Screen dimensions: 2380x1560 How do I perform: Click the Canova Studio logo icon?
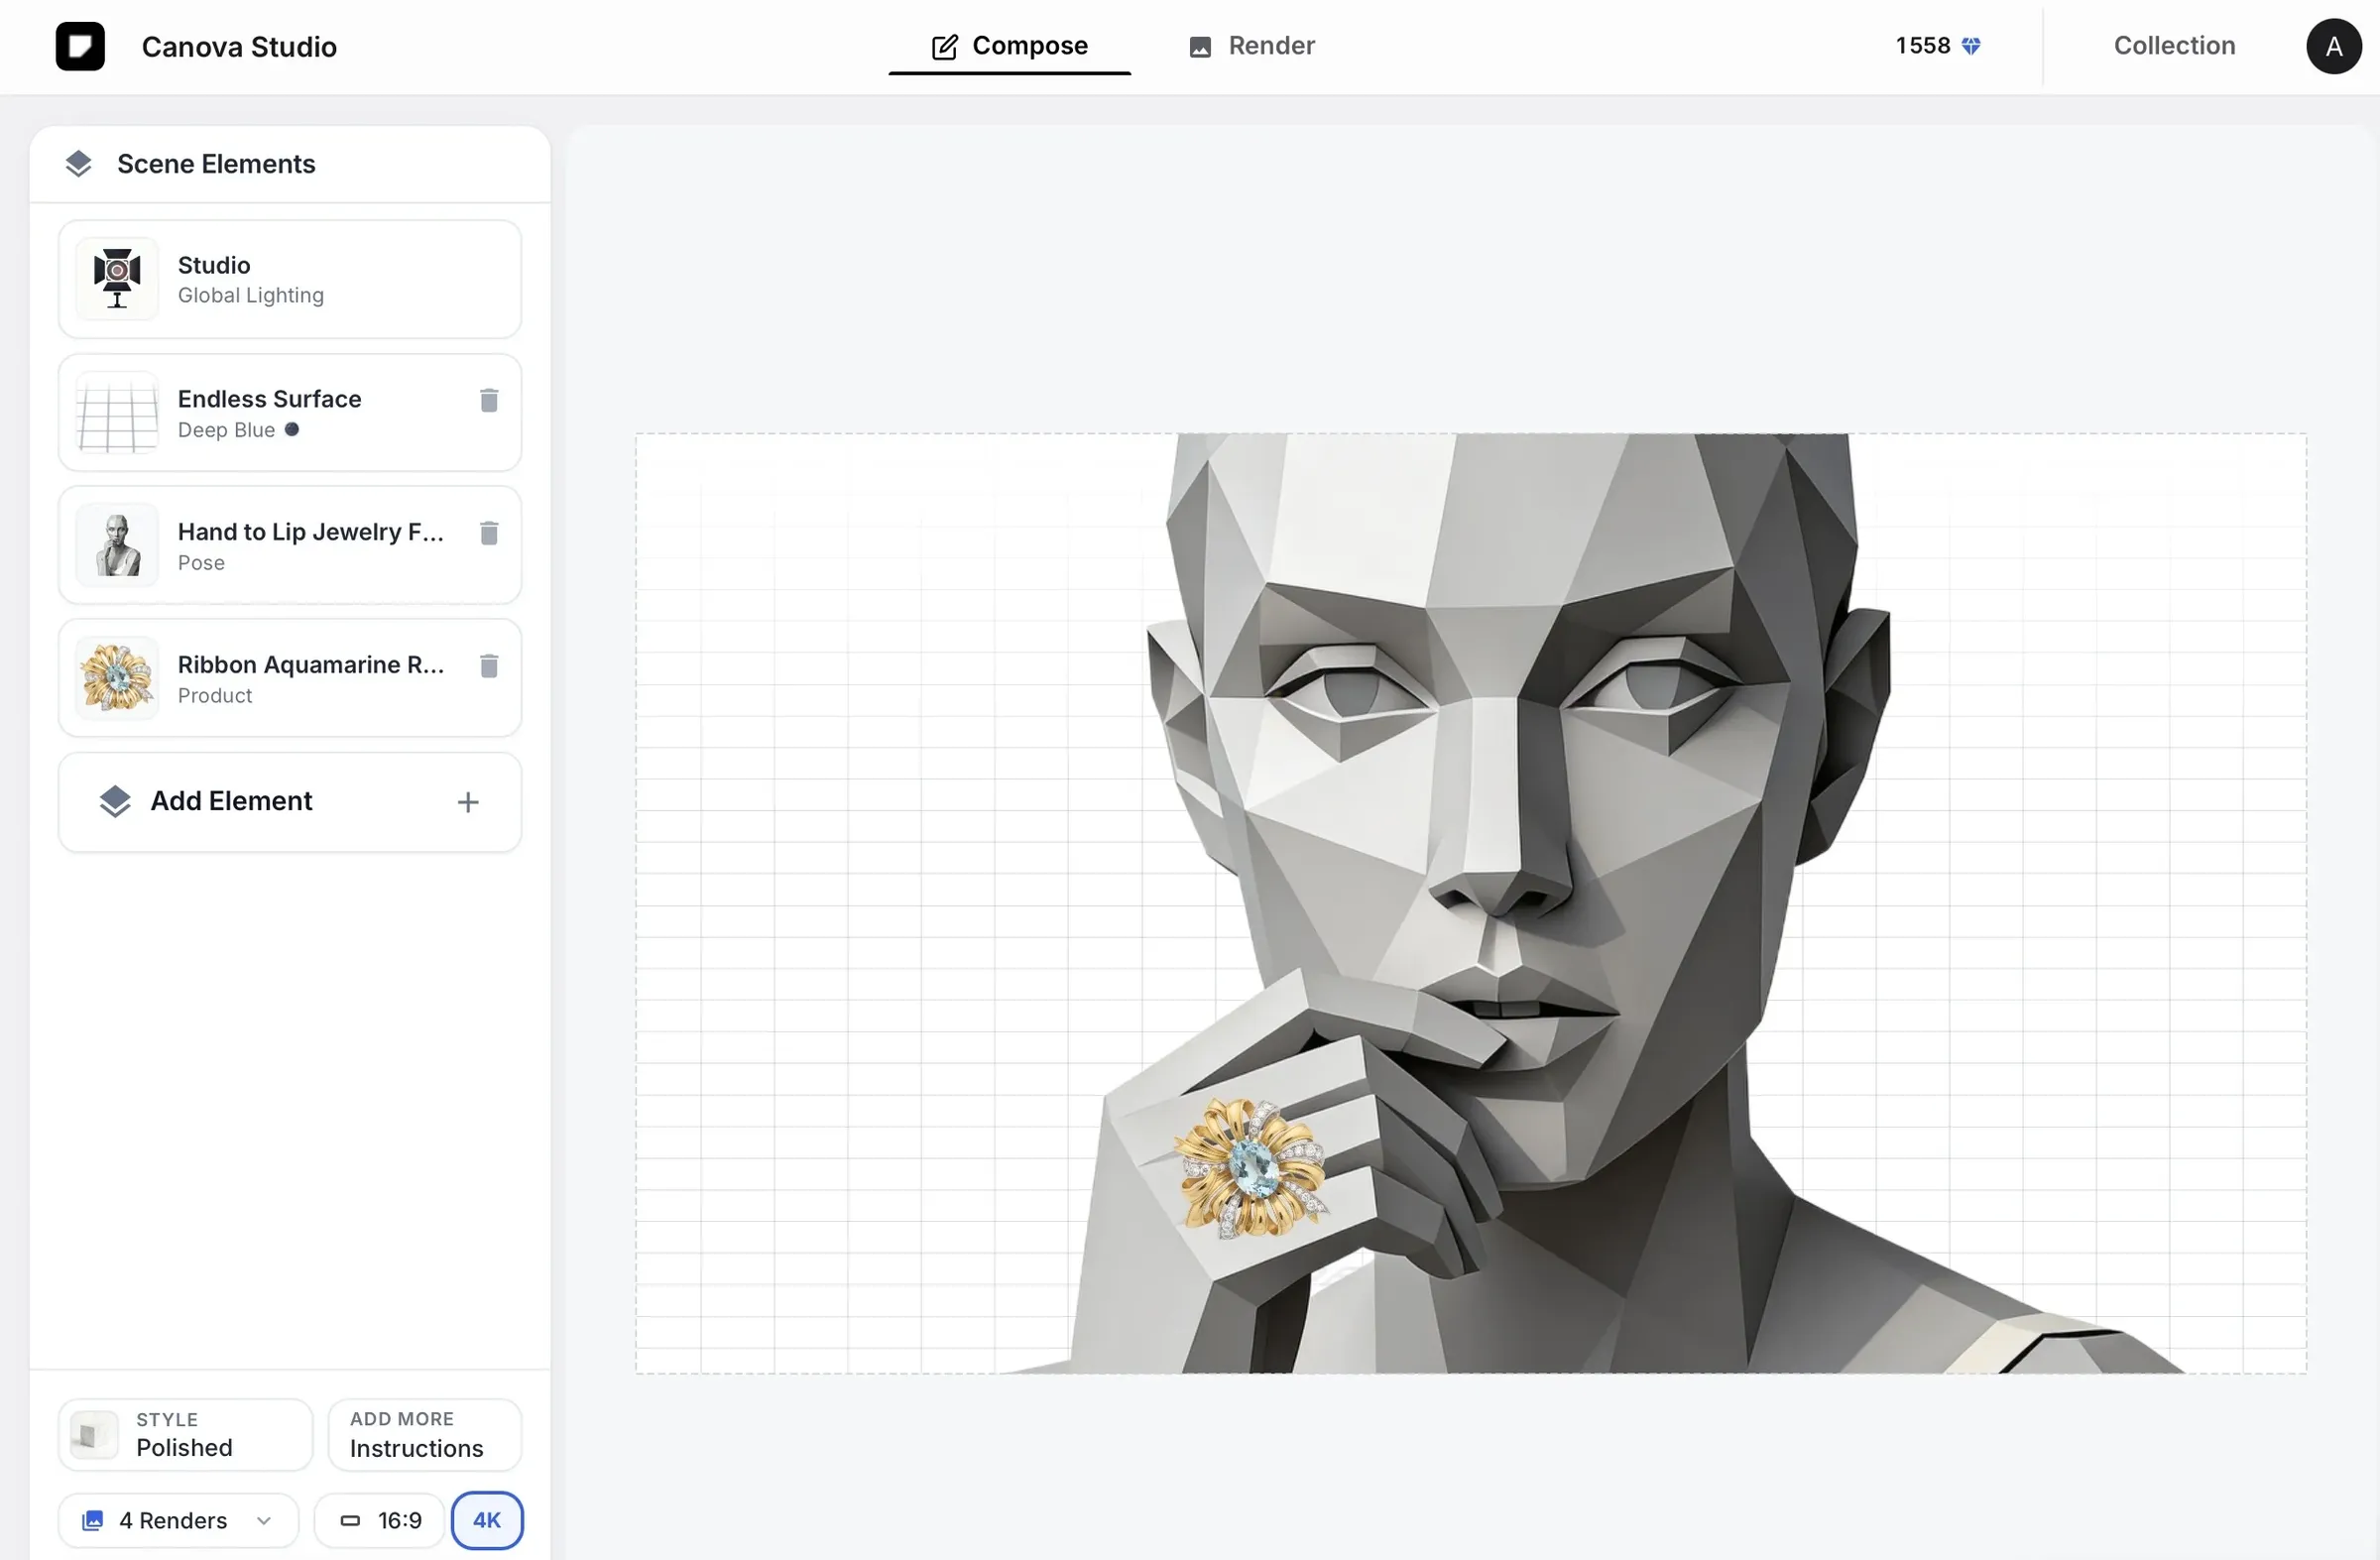(x=80, y=46)
